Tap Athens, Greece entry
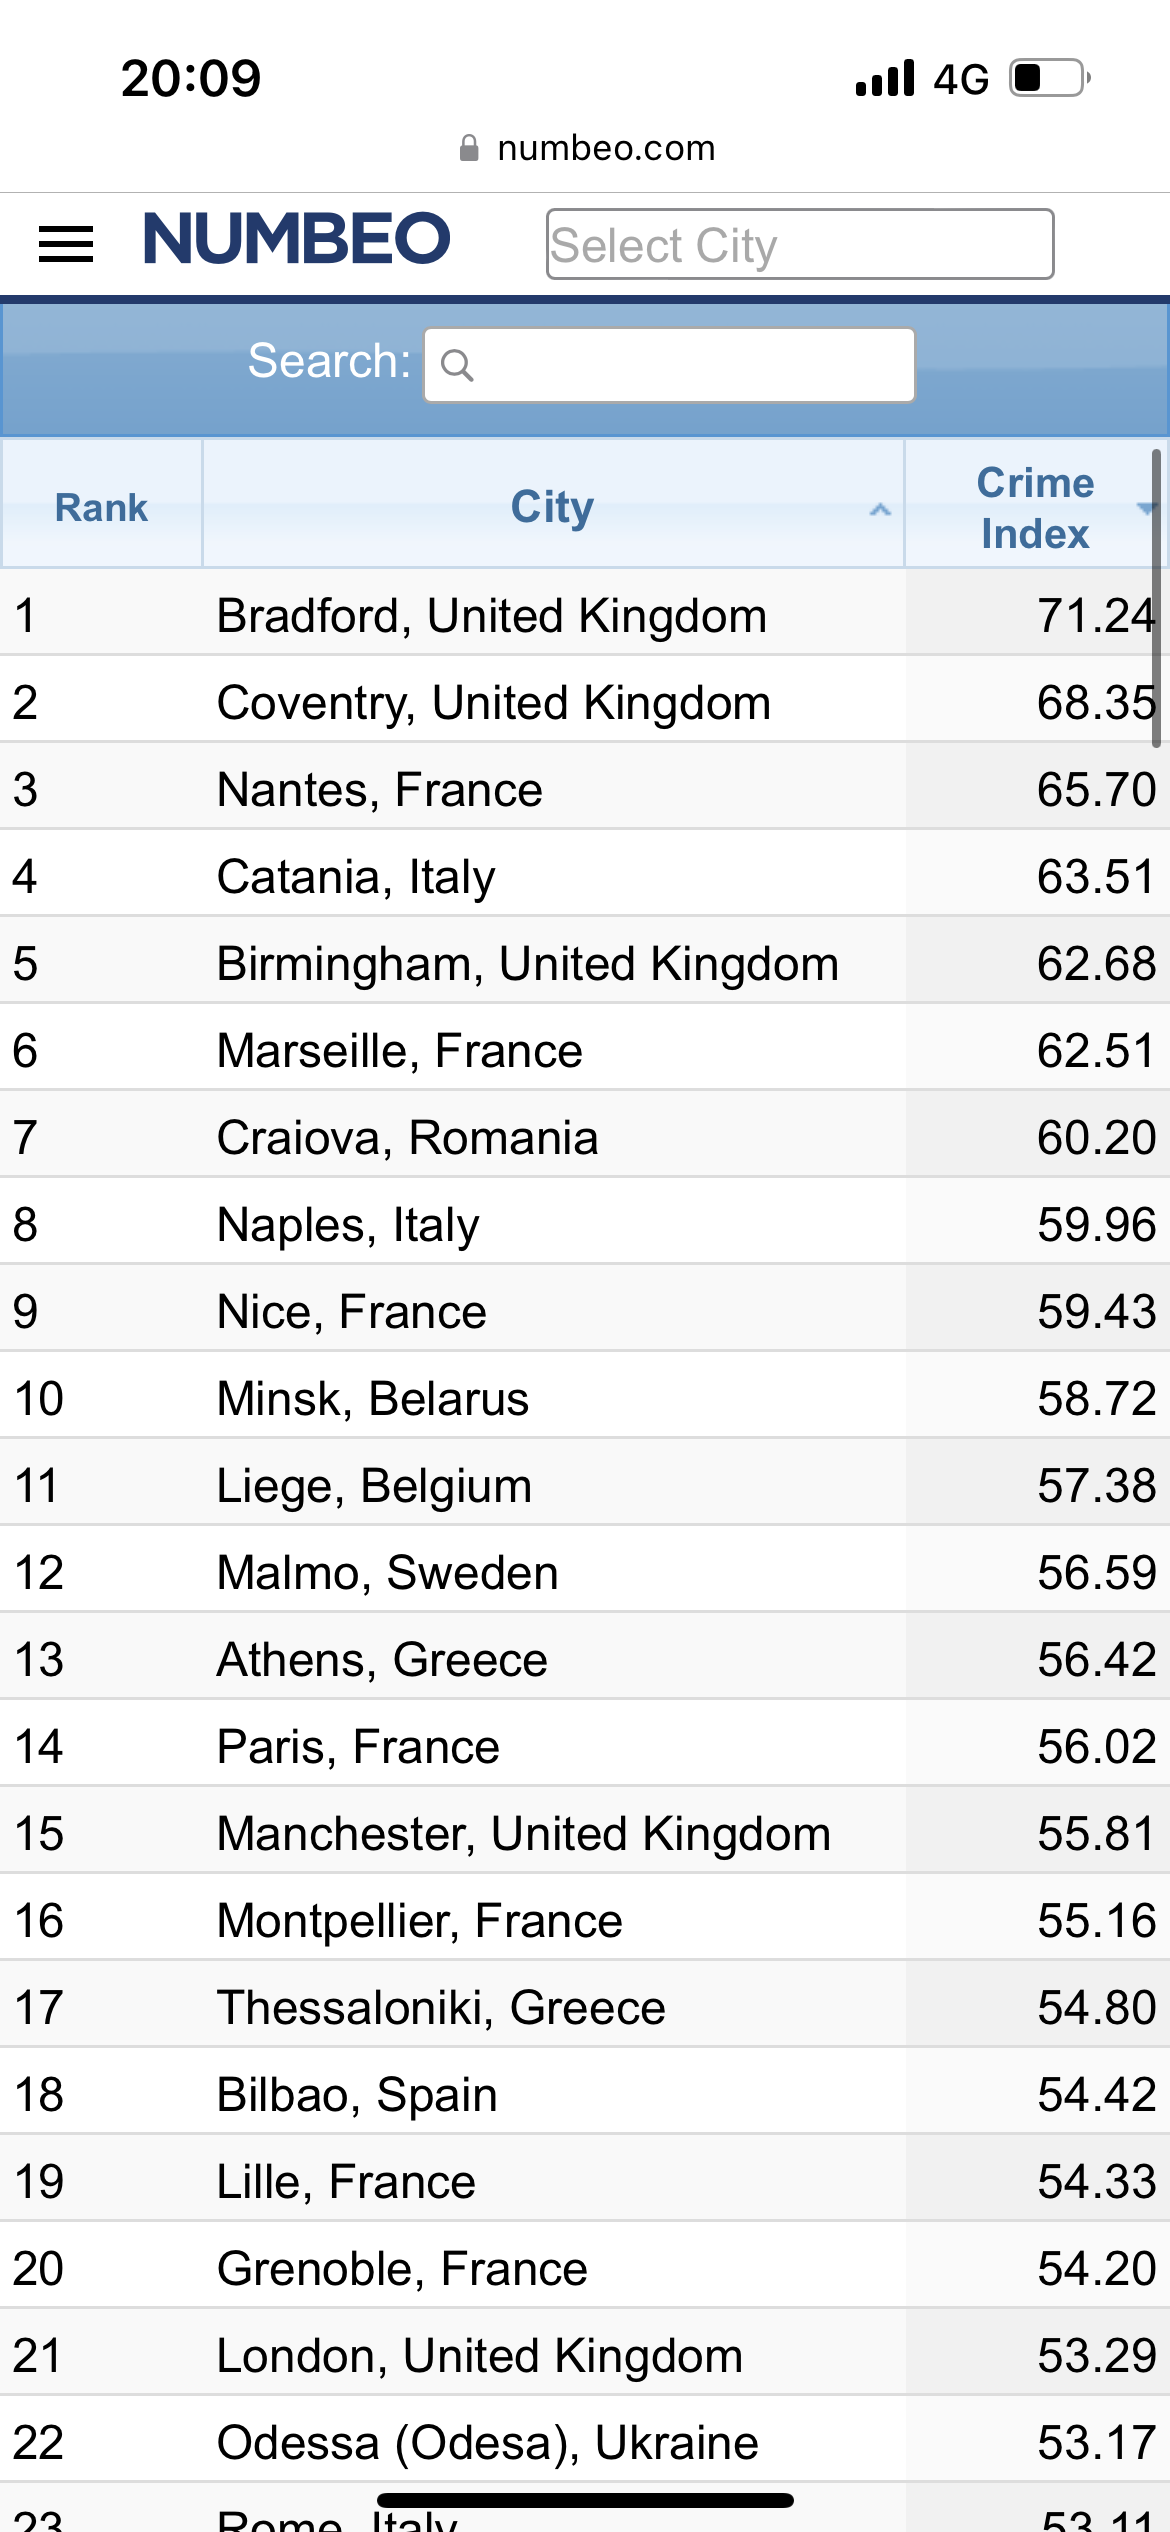Image resolution: width=1170 pixels, height=2532 pixels. point(381,1659)
